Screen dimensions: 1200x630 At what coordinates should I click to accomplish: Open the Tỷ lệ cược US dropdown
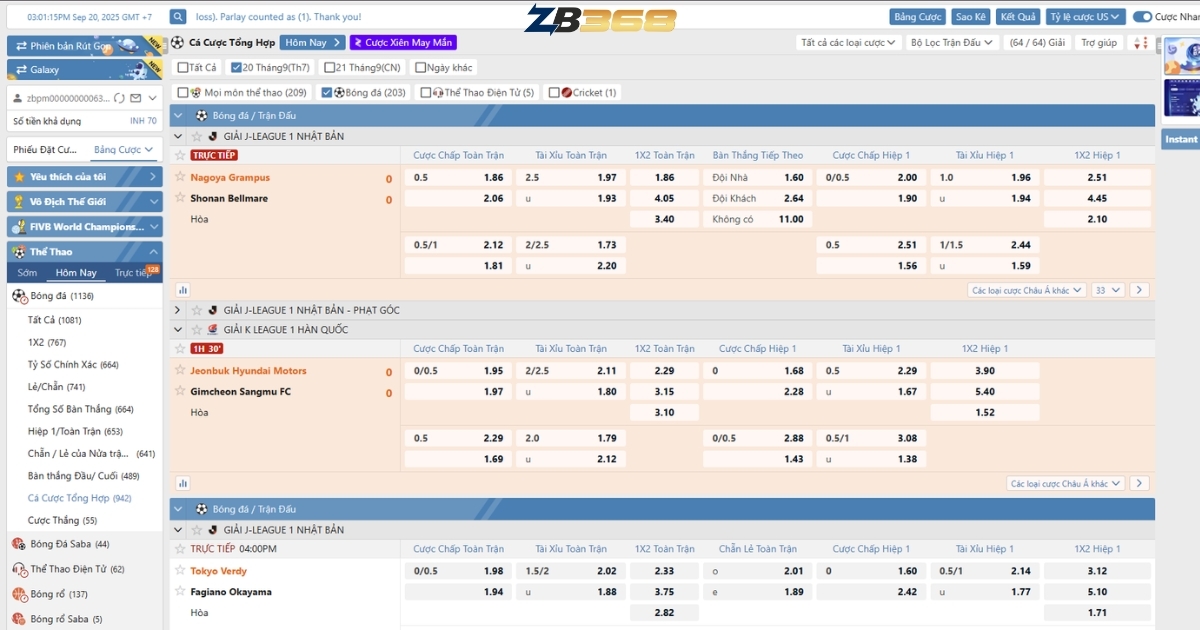coord(1086,17)
